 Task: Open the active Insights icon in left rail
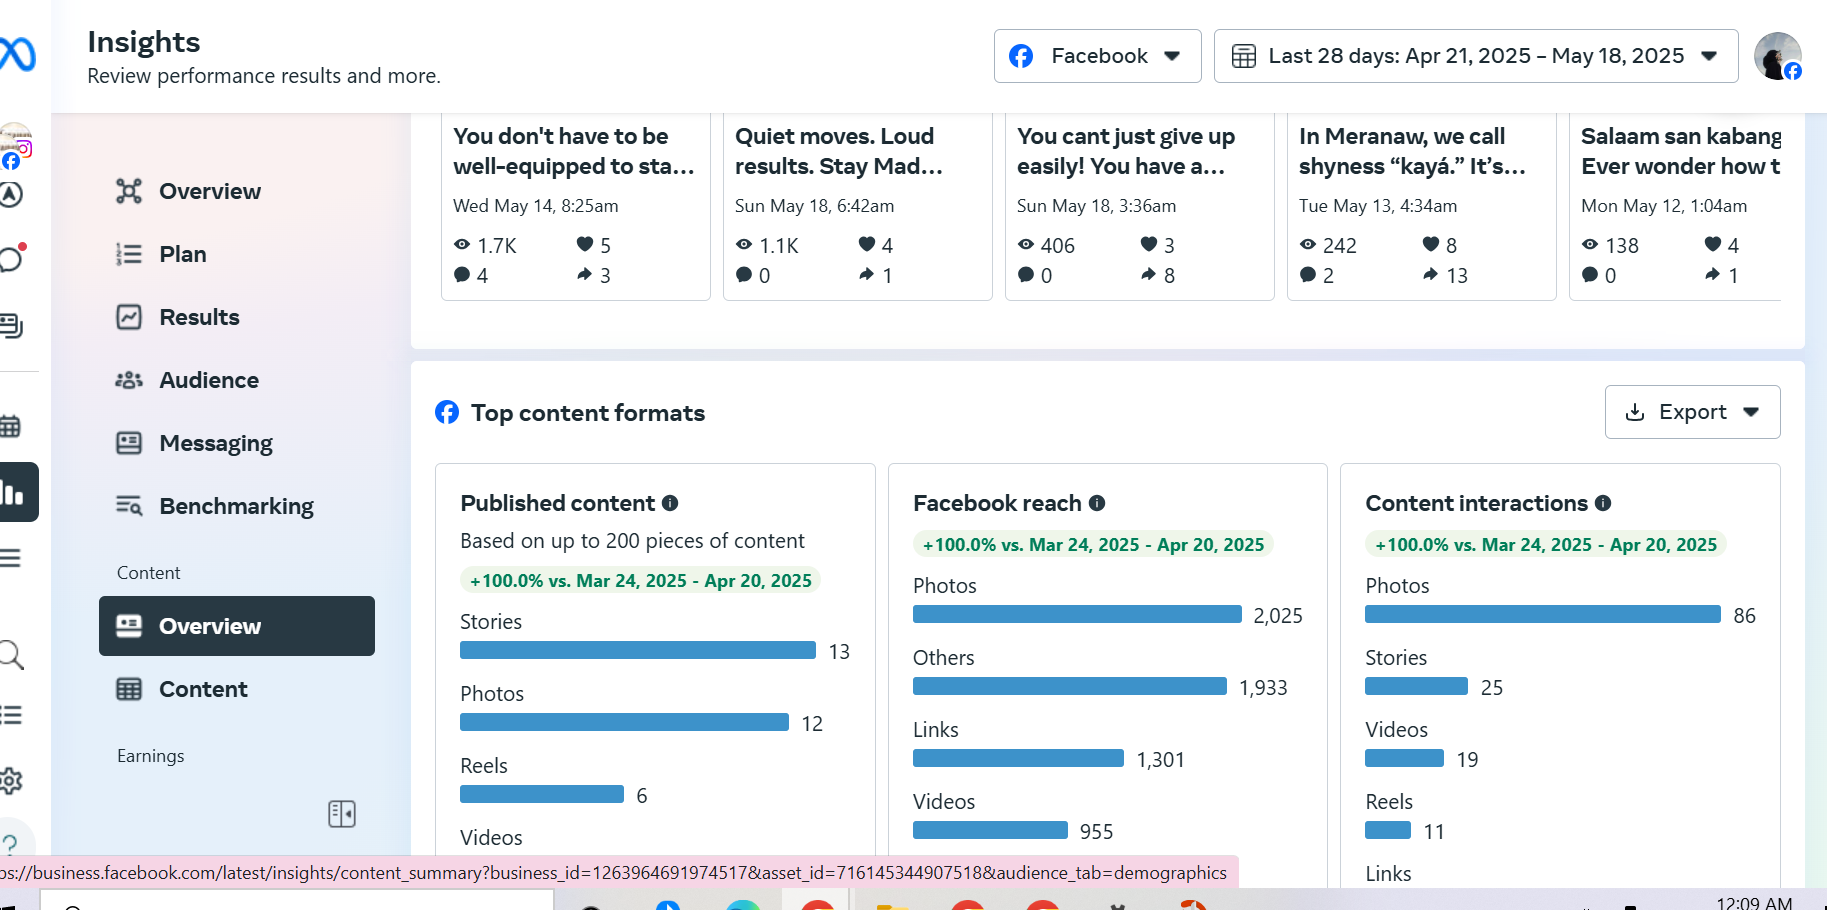click(14, 492)
